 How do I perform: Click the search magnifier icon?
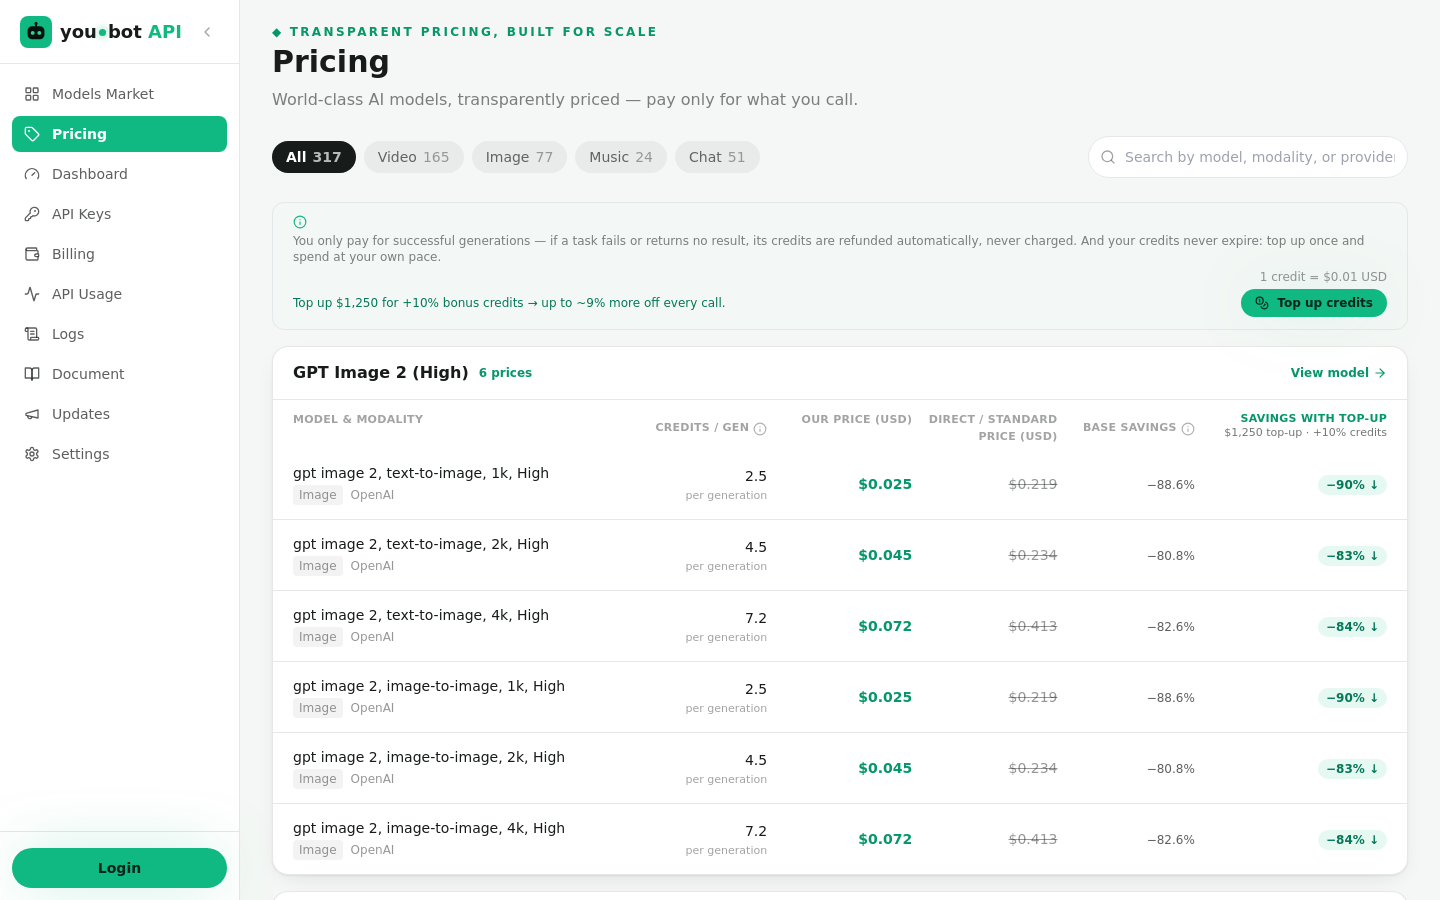pos(1108,157)
